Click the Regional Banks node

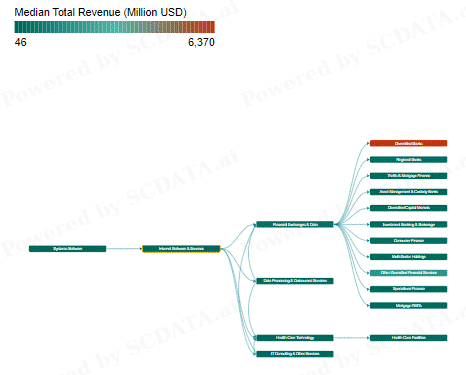[x=409, y=160]
